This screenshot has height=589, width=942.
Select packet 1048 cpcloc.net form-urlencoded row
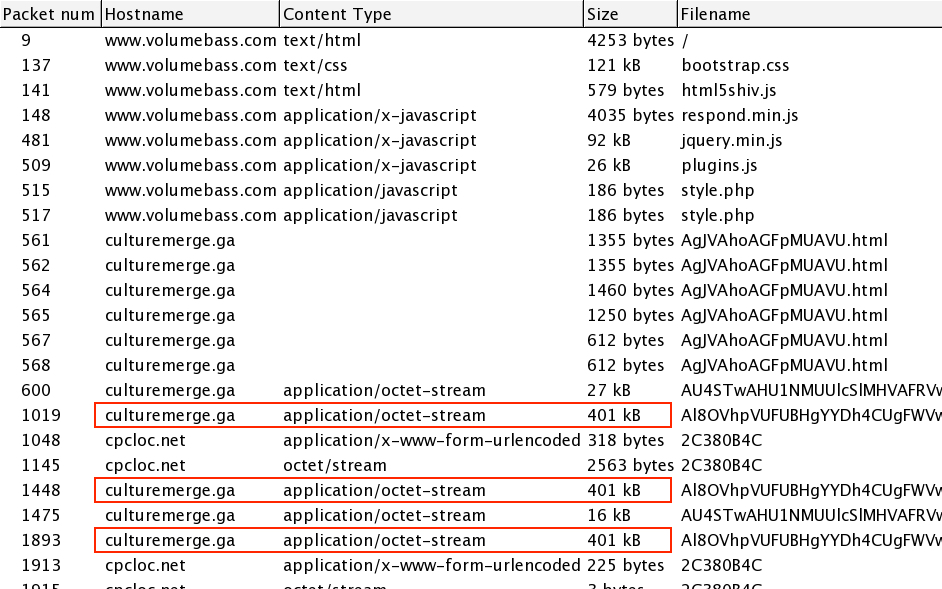pos(400,441)
